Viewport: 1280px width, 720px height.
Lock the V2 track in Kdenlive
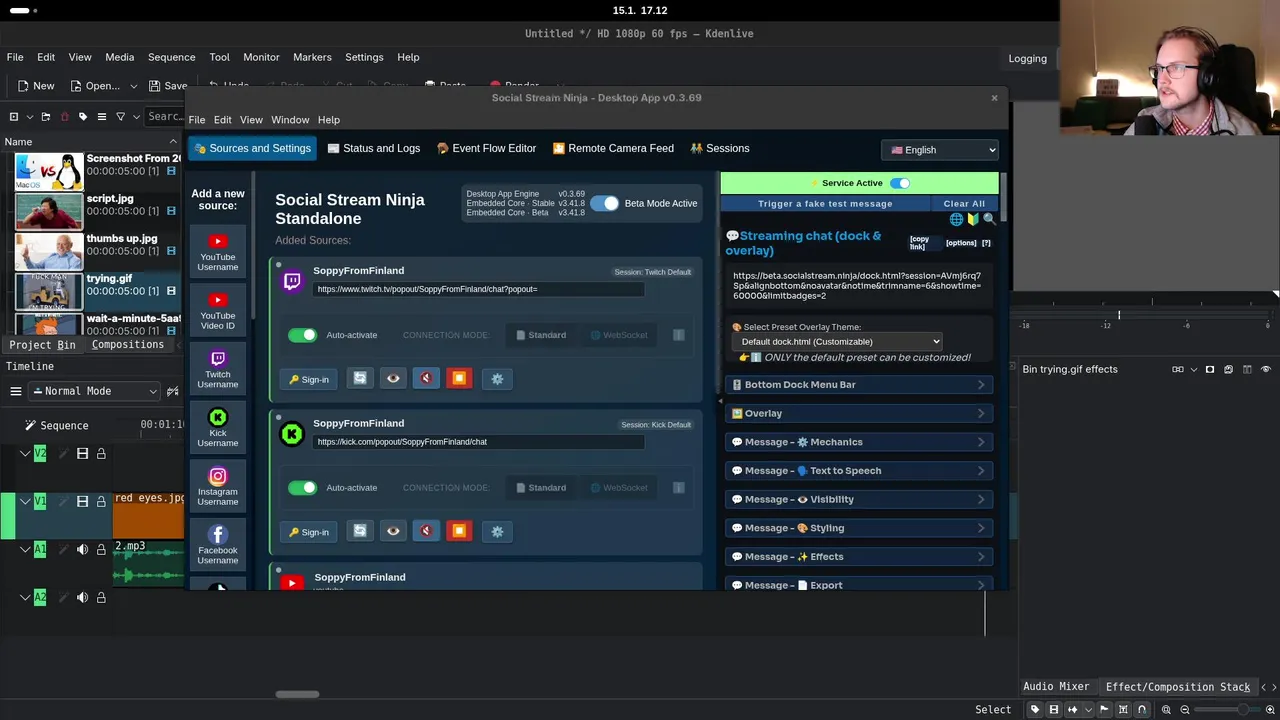pyautogui.click(x=101, y=454)
